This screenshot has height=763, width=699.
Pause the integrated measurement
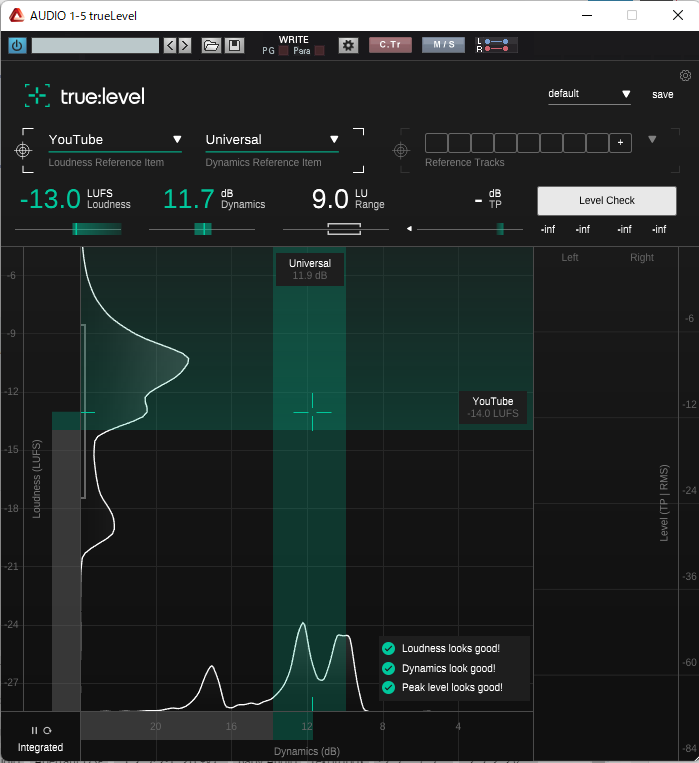coord(34,730)
